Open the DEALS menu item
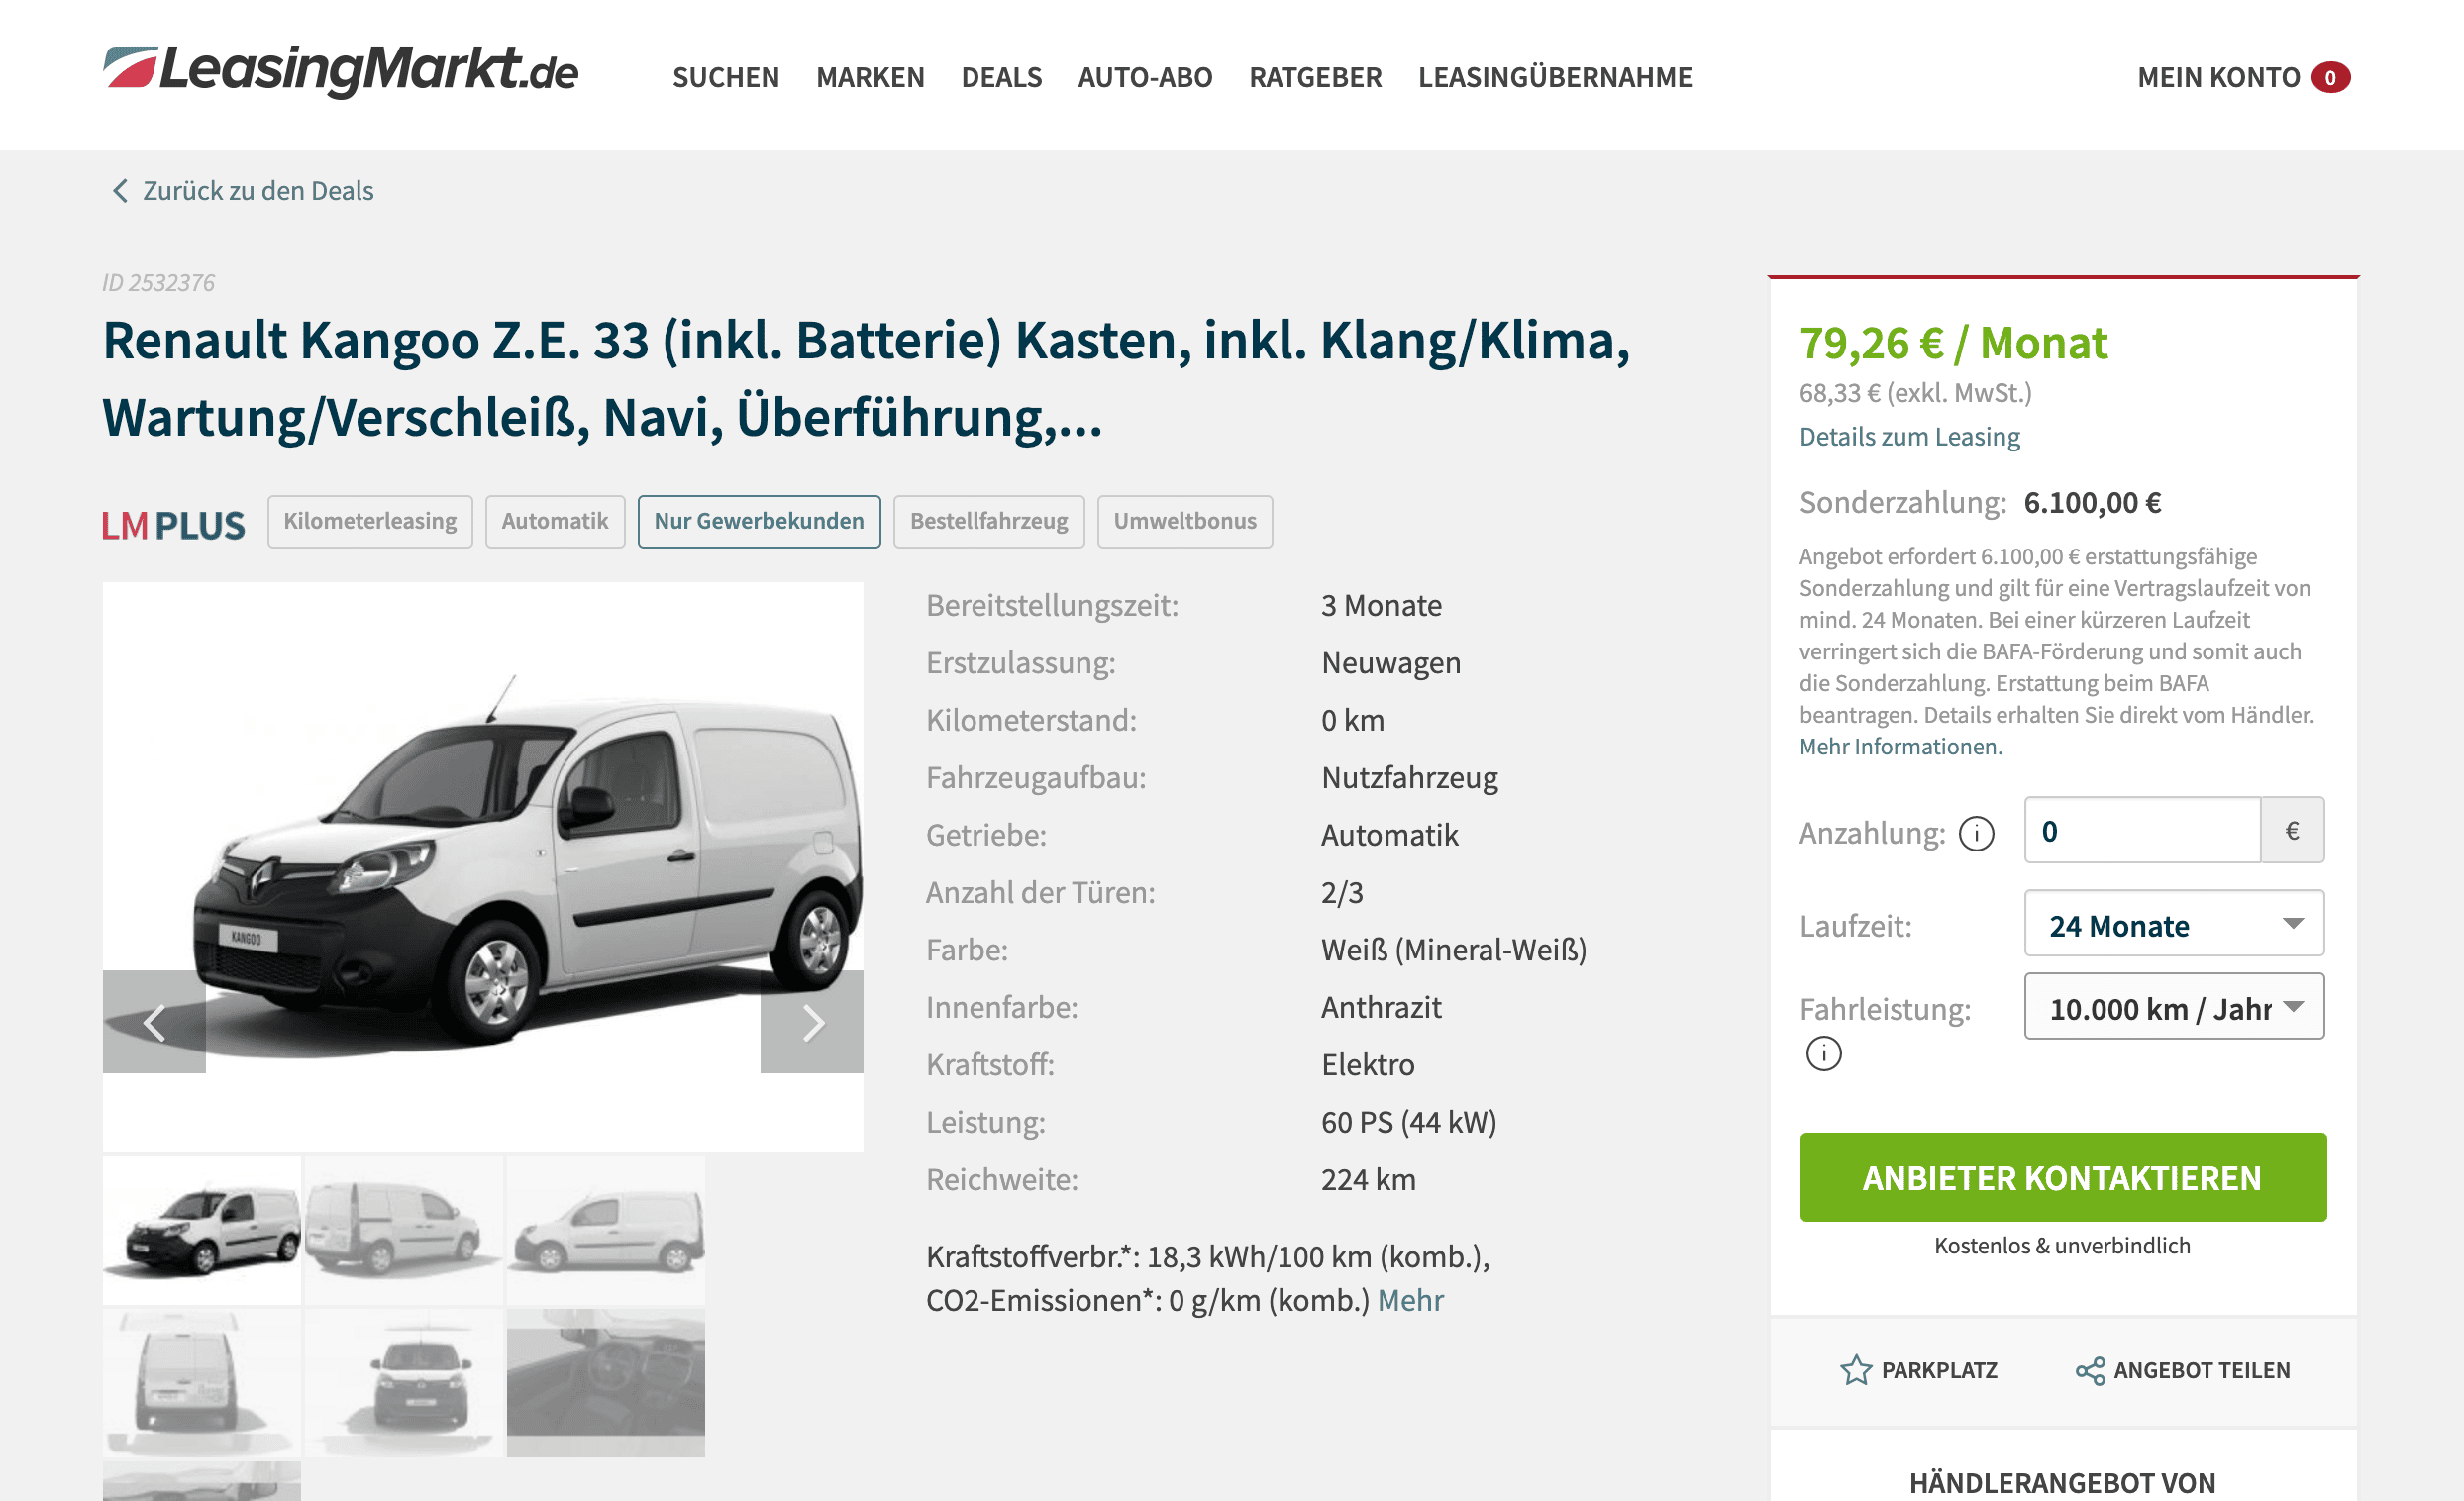Image resolution: width=2464 pixels, height=1501 pixels. 1001,78
